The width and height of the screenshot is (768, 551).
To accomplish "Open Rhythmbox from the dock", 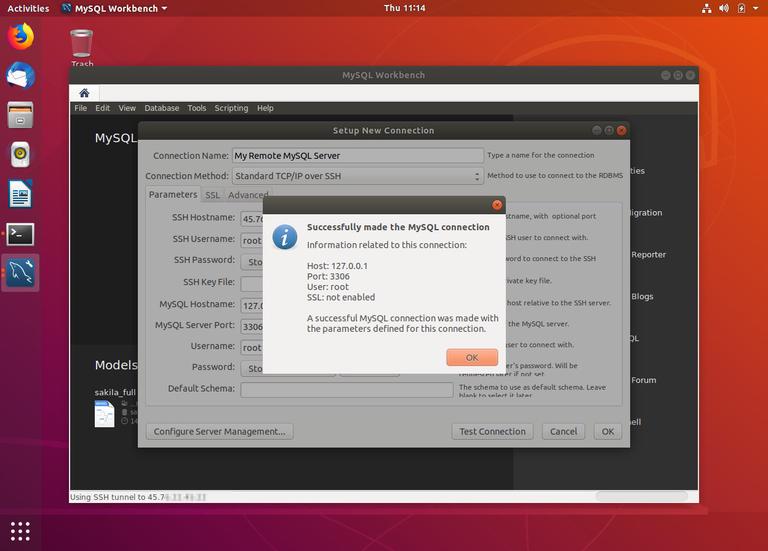I will (x=20, y=154).
